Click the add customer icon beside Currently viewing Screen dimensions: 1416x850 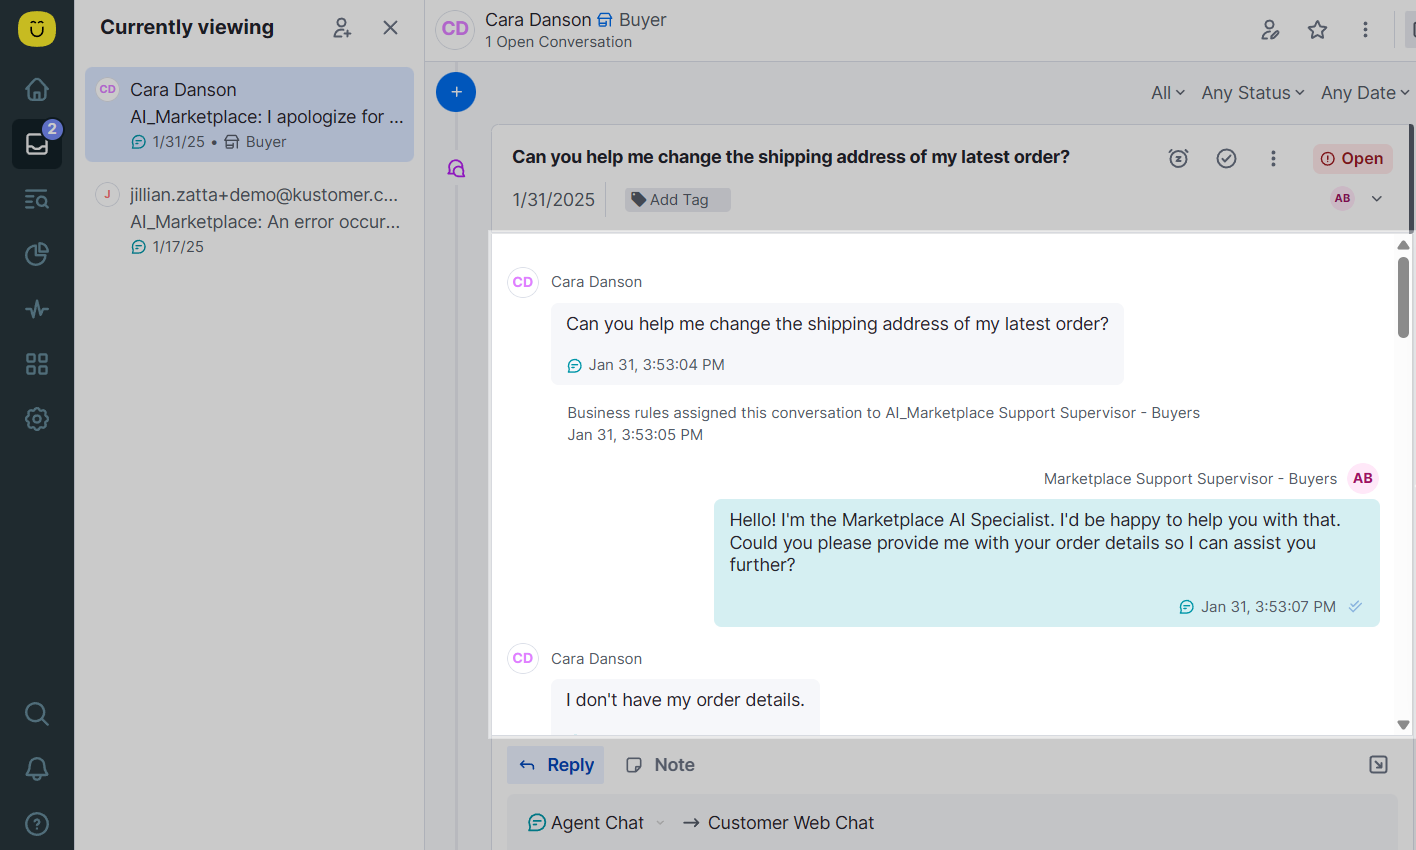click(x=342, y=28)
